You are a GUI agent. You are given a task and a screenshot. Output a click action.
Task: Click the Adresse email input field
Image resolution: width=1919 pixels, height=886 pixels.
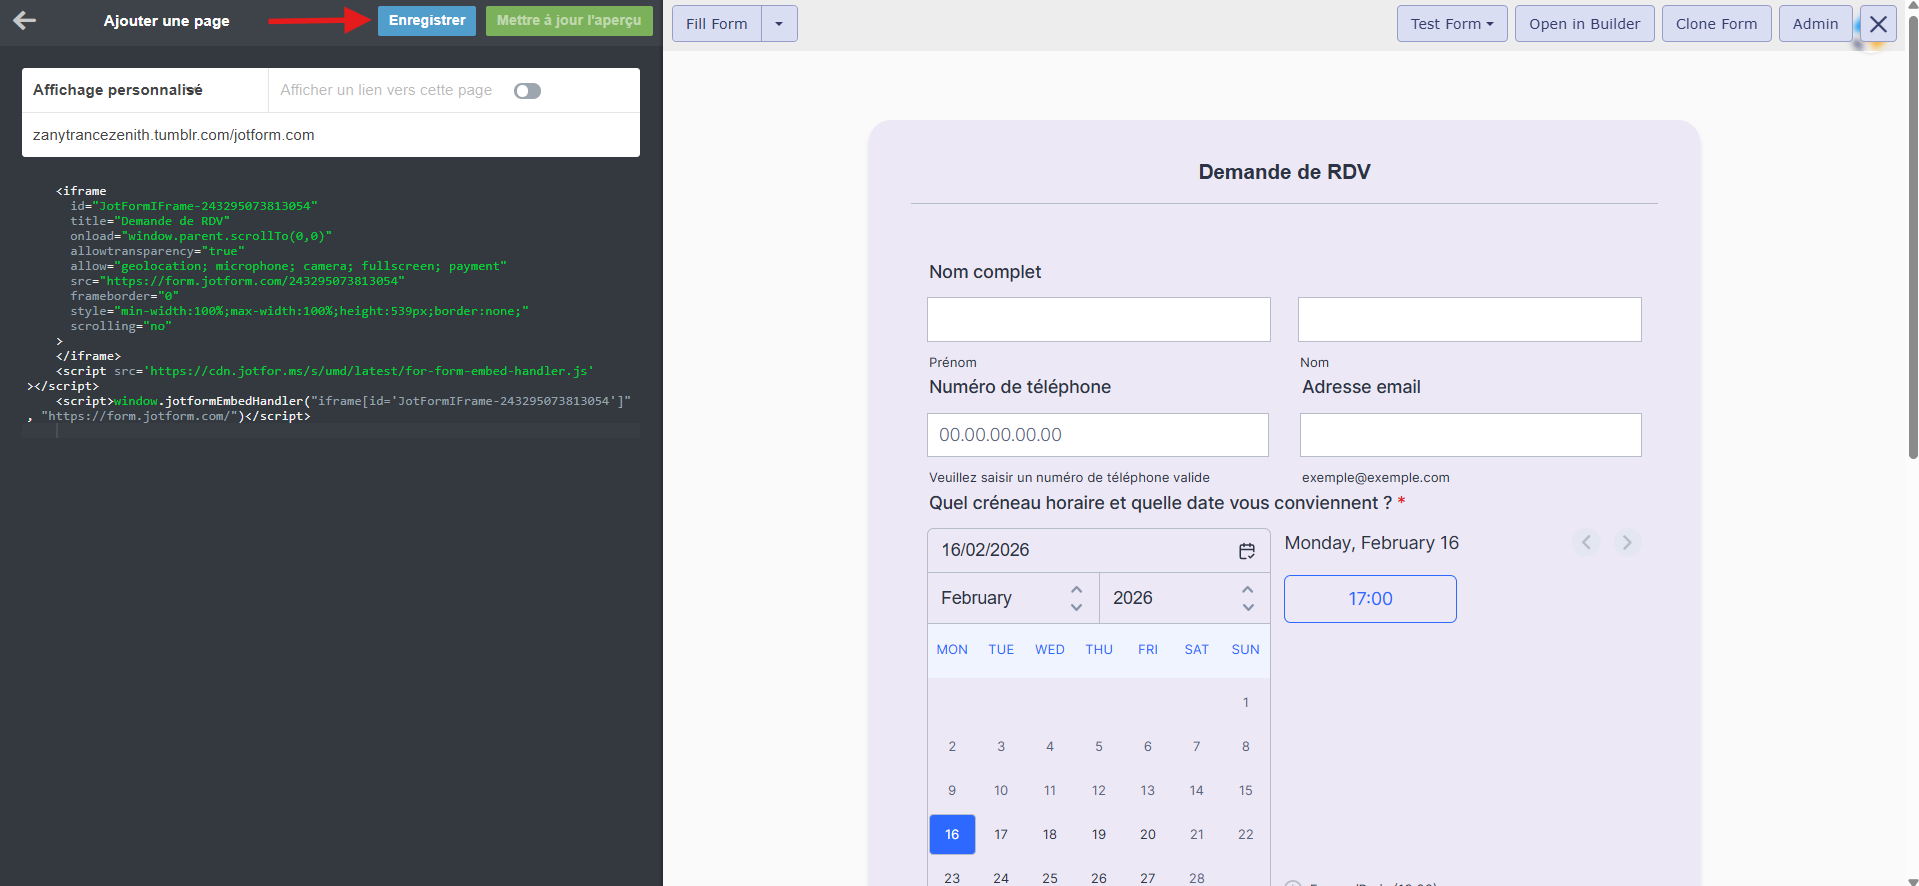click(1469, 435)
